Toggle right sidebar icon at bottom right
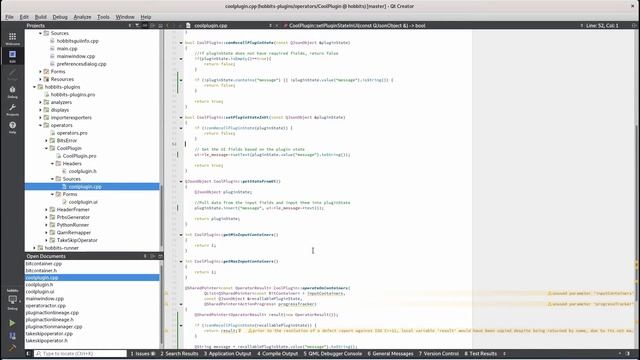This screenshot has height=360, width=640. [x=628, y=353]
